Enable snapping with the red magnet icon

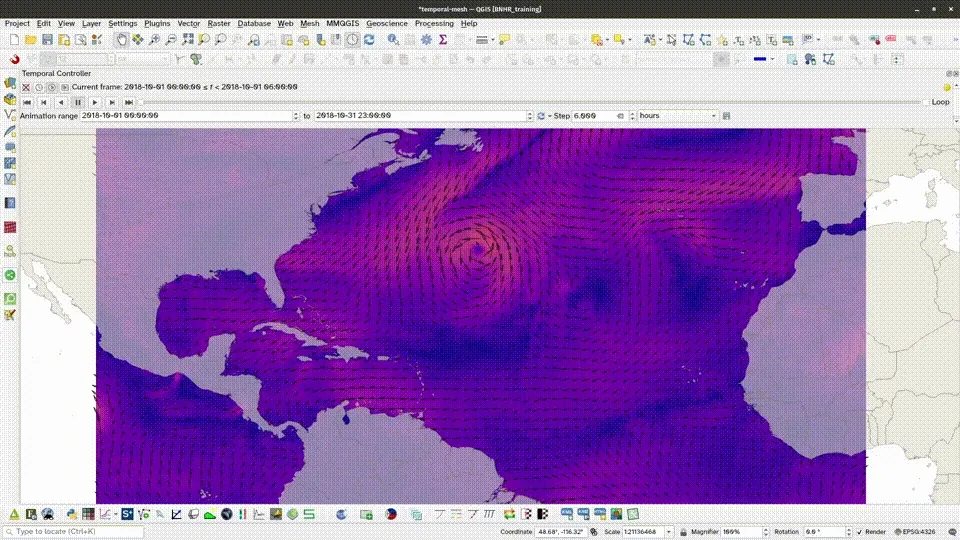[x=14, y=59]
